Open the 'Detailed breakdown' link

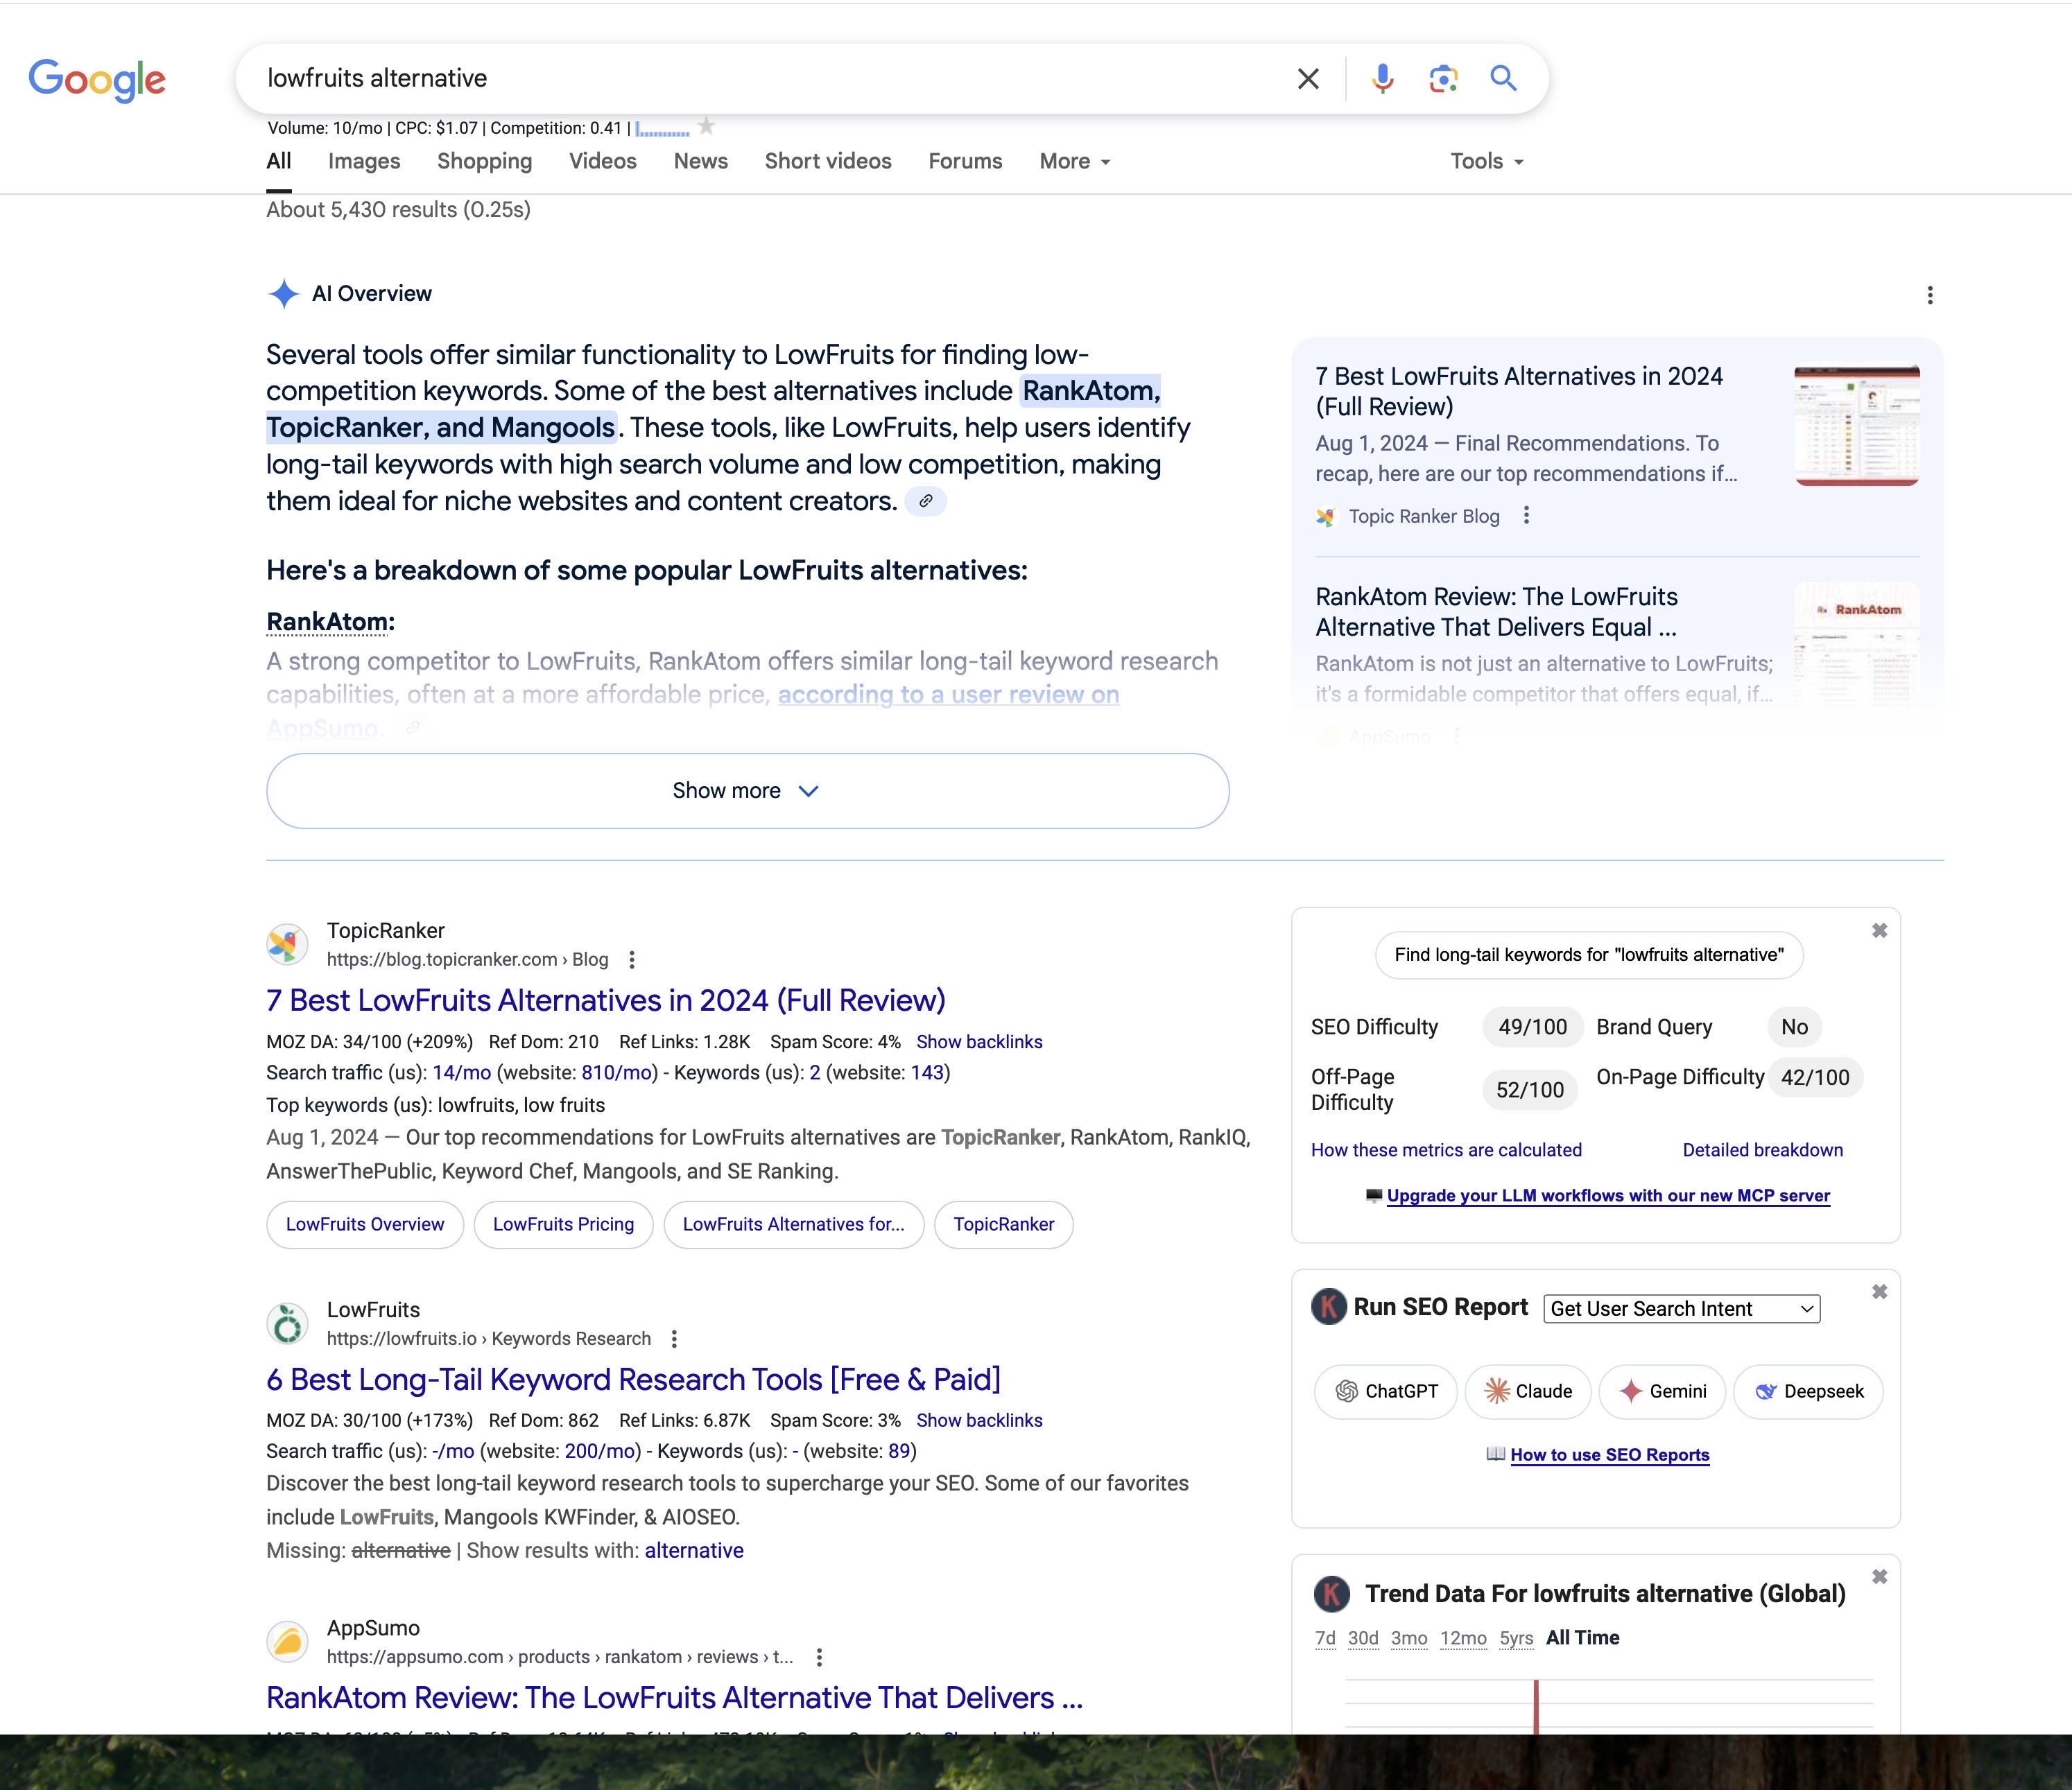(1762, 1150)
